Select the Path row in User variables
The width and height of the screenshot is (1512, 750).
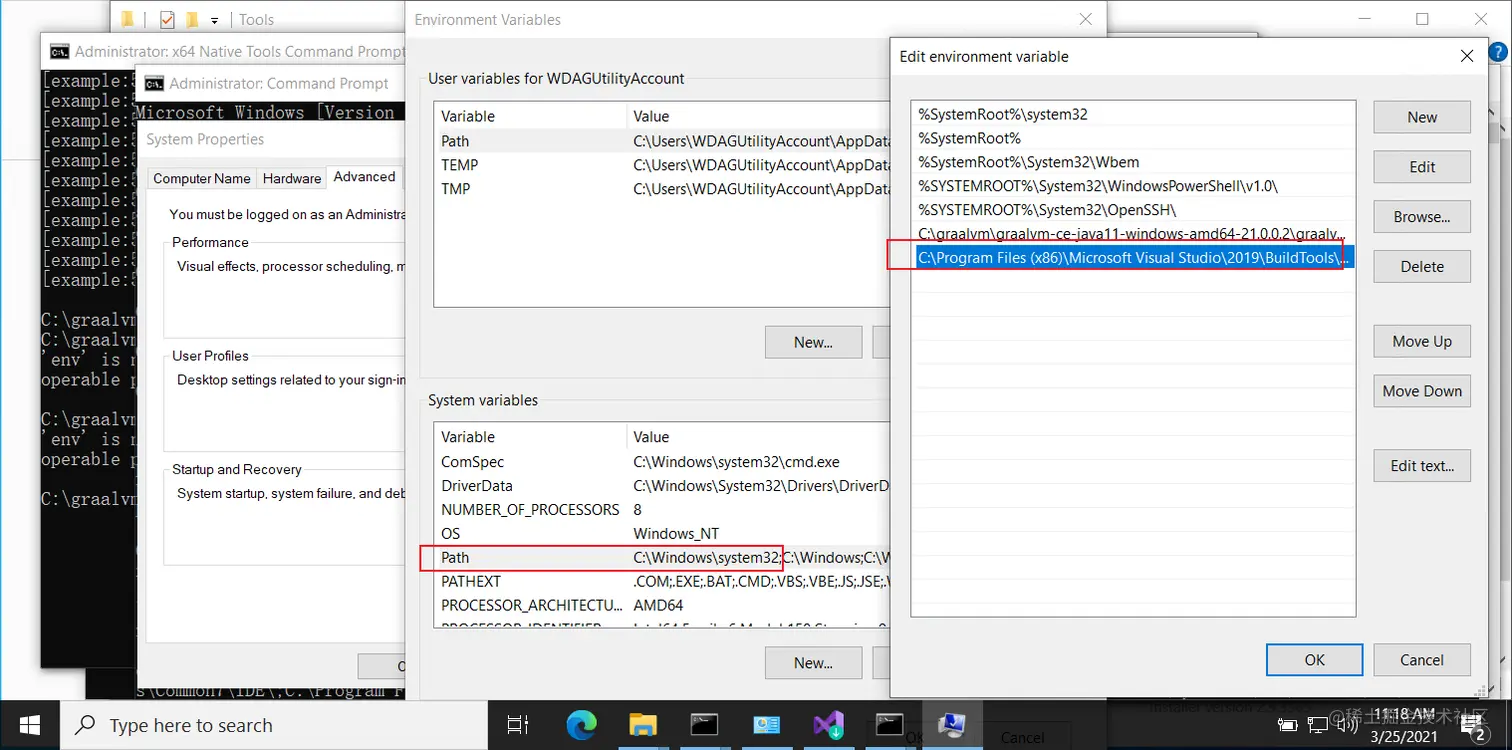tap(662, 141)
